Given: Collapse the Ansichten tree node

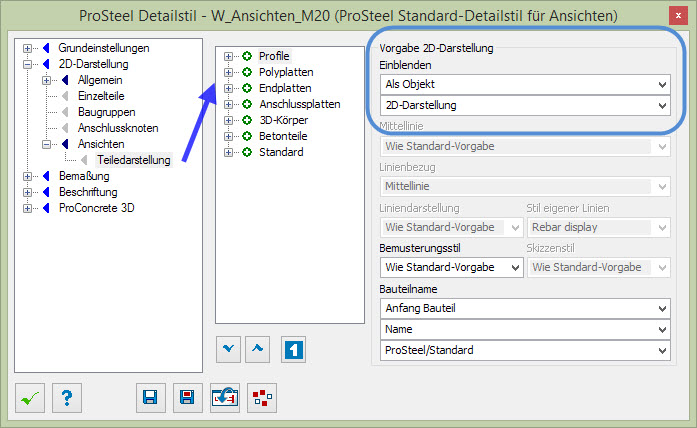Looking at the screenshot, I should tap(47, 144).
